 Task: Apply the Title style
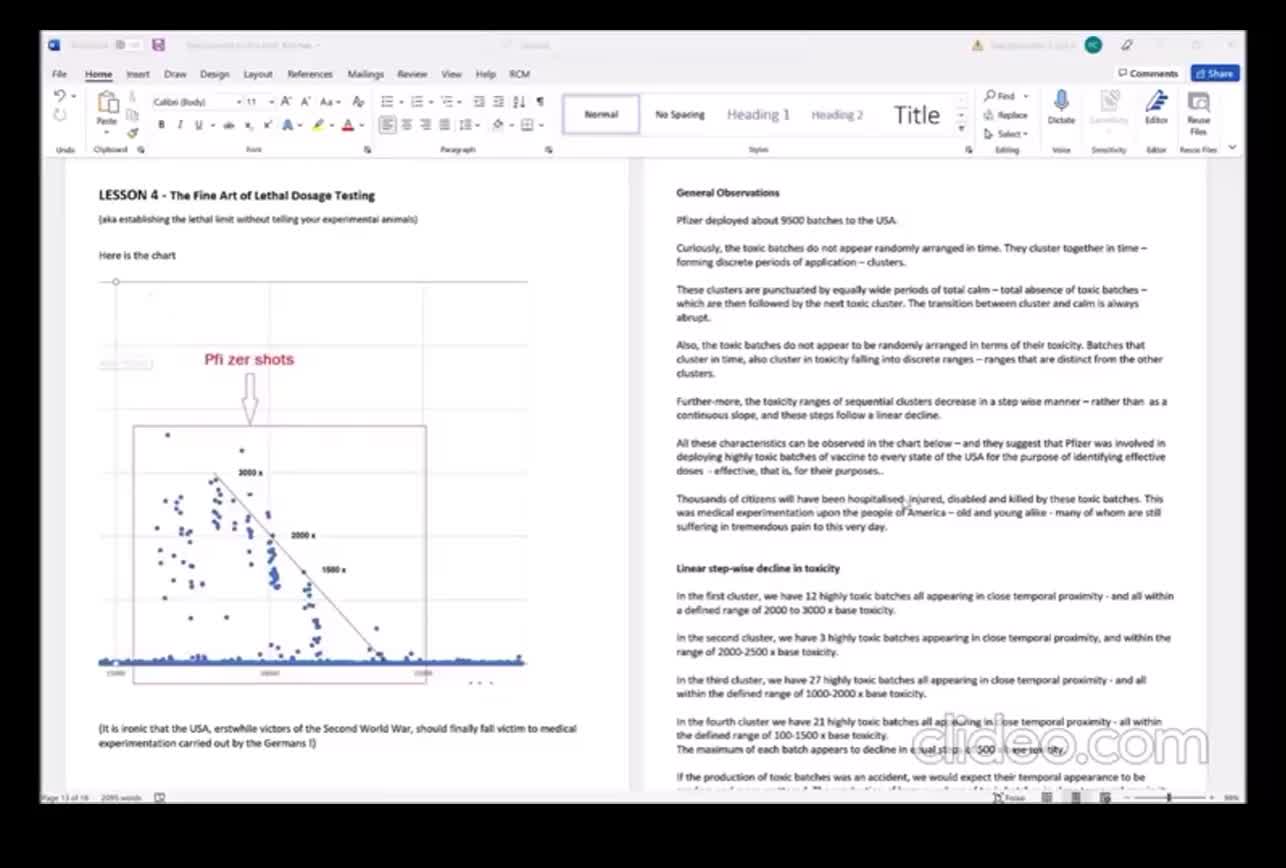point(916,114)
